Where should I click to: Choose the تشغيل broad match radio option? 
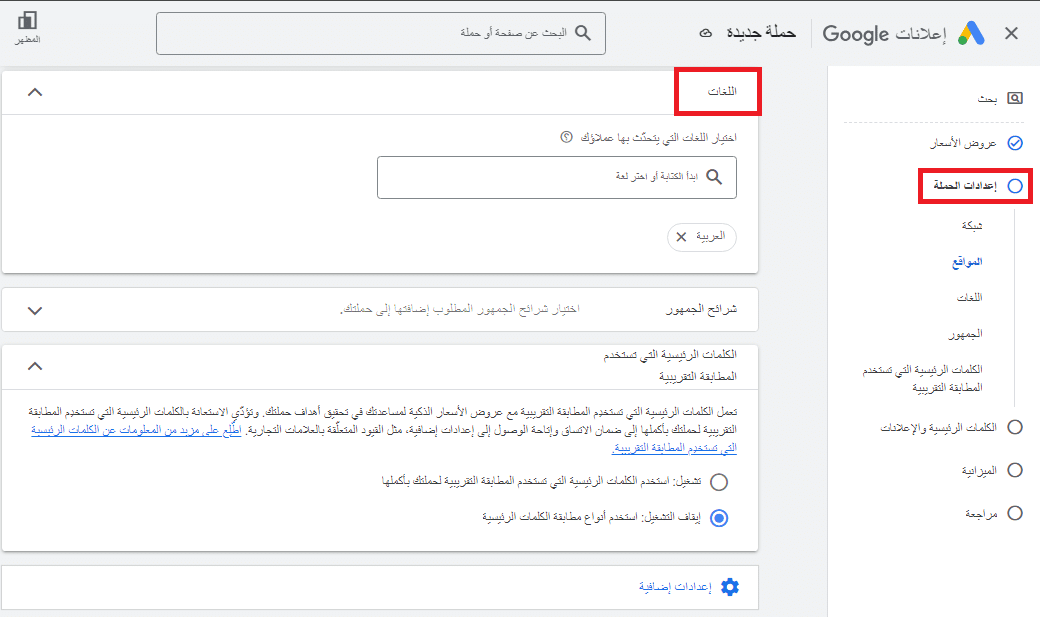[x=719, y=482]
